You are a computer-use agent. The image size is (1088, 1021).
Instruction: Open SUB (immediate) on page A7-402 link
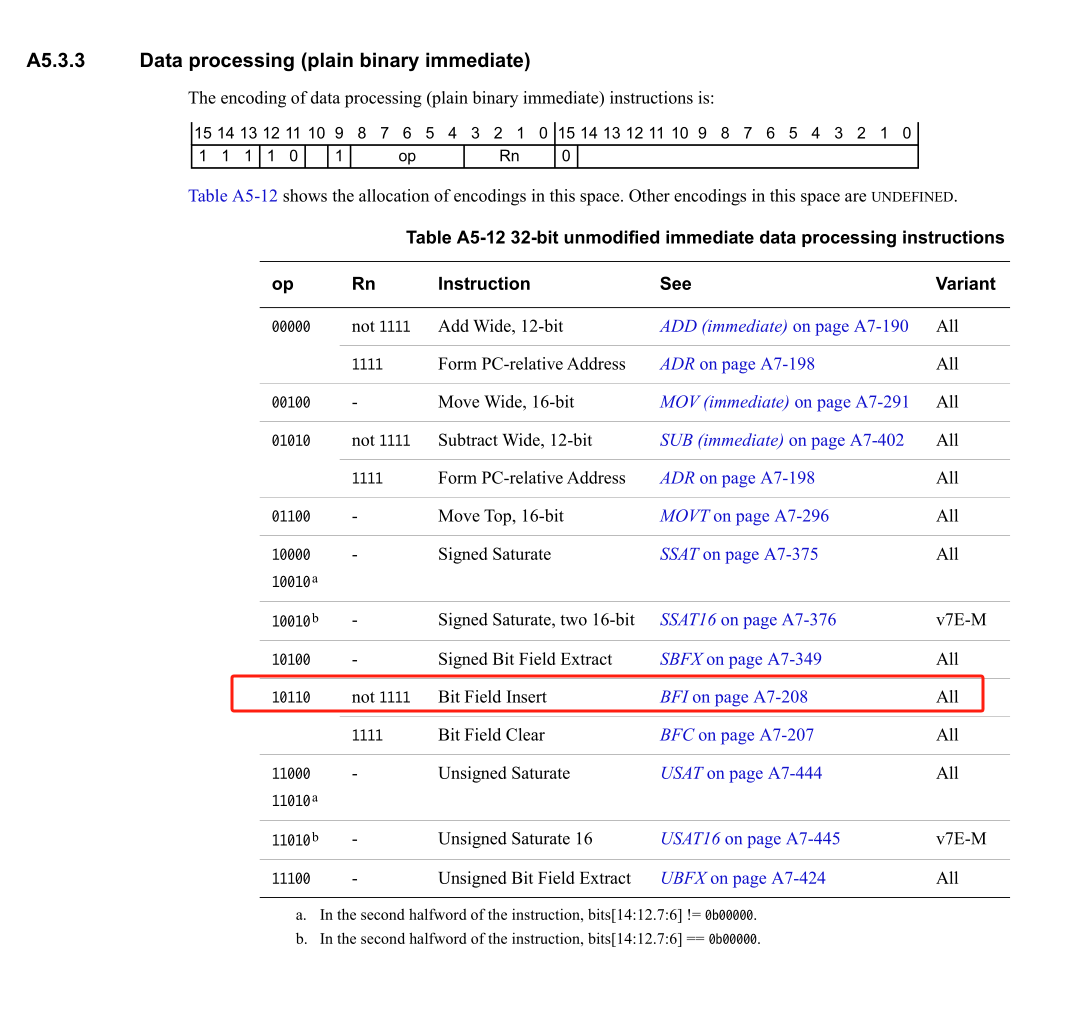[x=782, y=441]
